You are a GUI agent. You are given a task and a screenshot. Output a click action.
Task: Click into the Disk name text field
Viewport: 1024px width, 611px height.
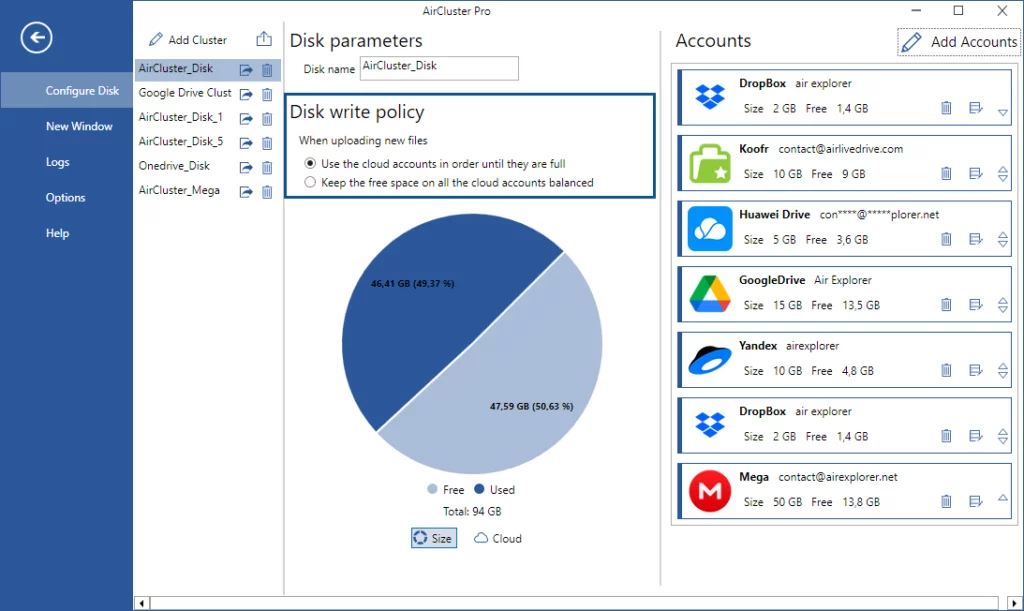click(x=439, y=68)
